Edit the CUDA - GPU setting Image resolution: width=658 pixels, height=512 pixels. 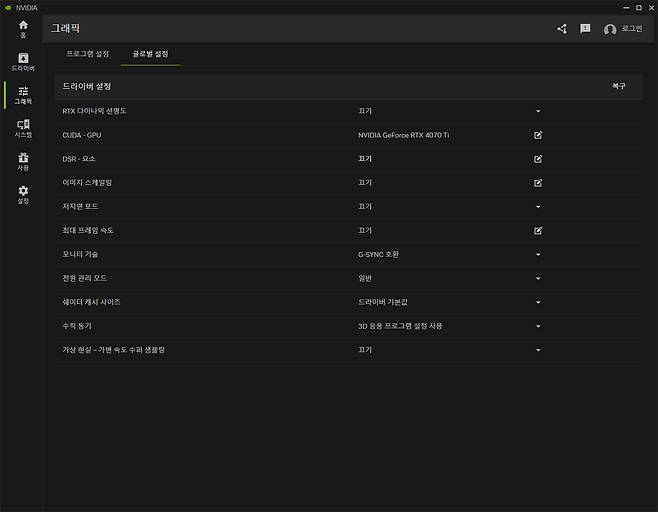[538, 135]
